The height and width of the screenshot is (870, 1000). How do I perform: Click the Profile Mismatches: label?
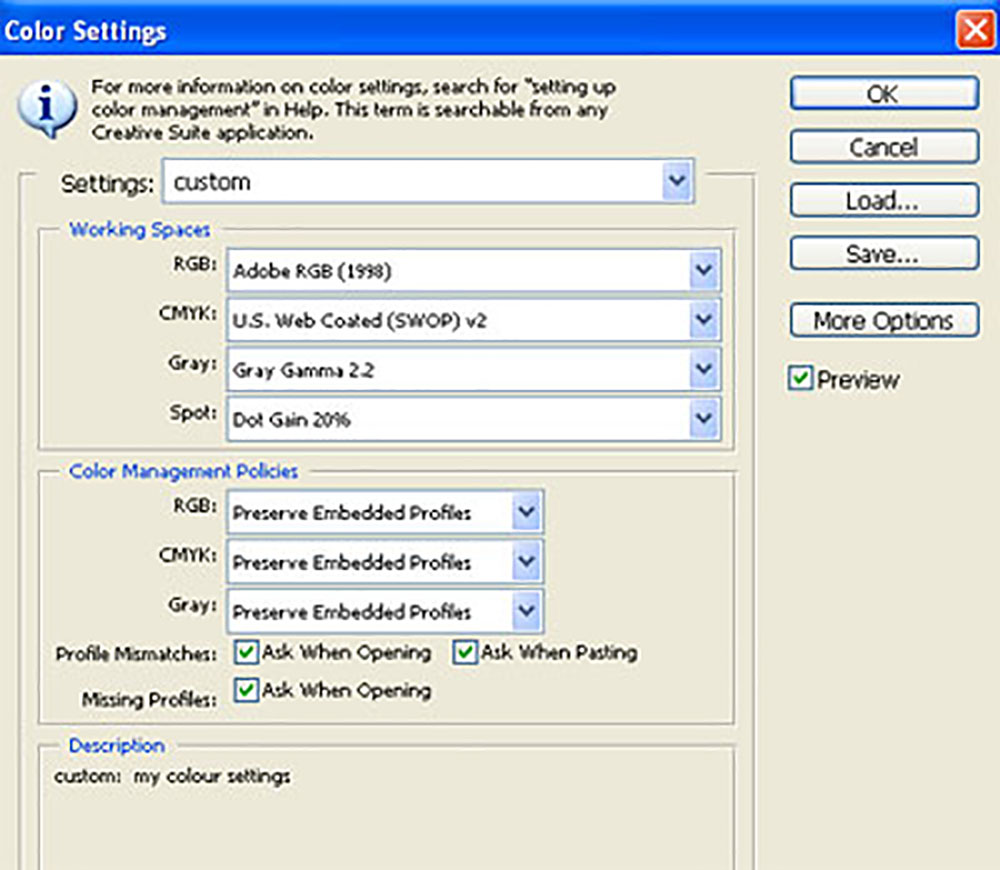[x=136, y=654]
